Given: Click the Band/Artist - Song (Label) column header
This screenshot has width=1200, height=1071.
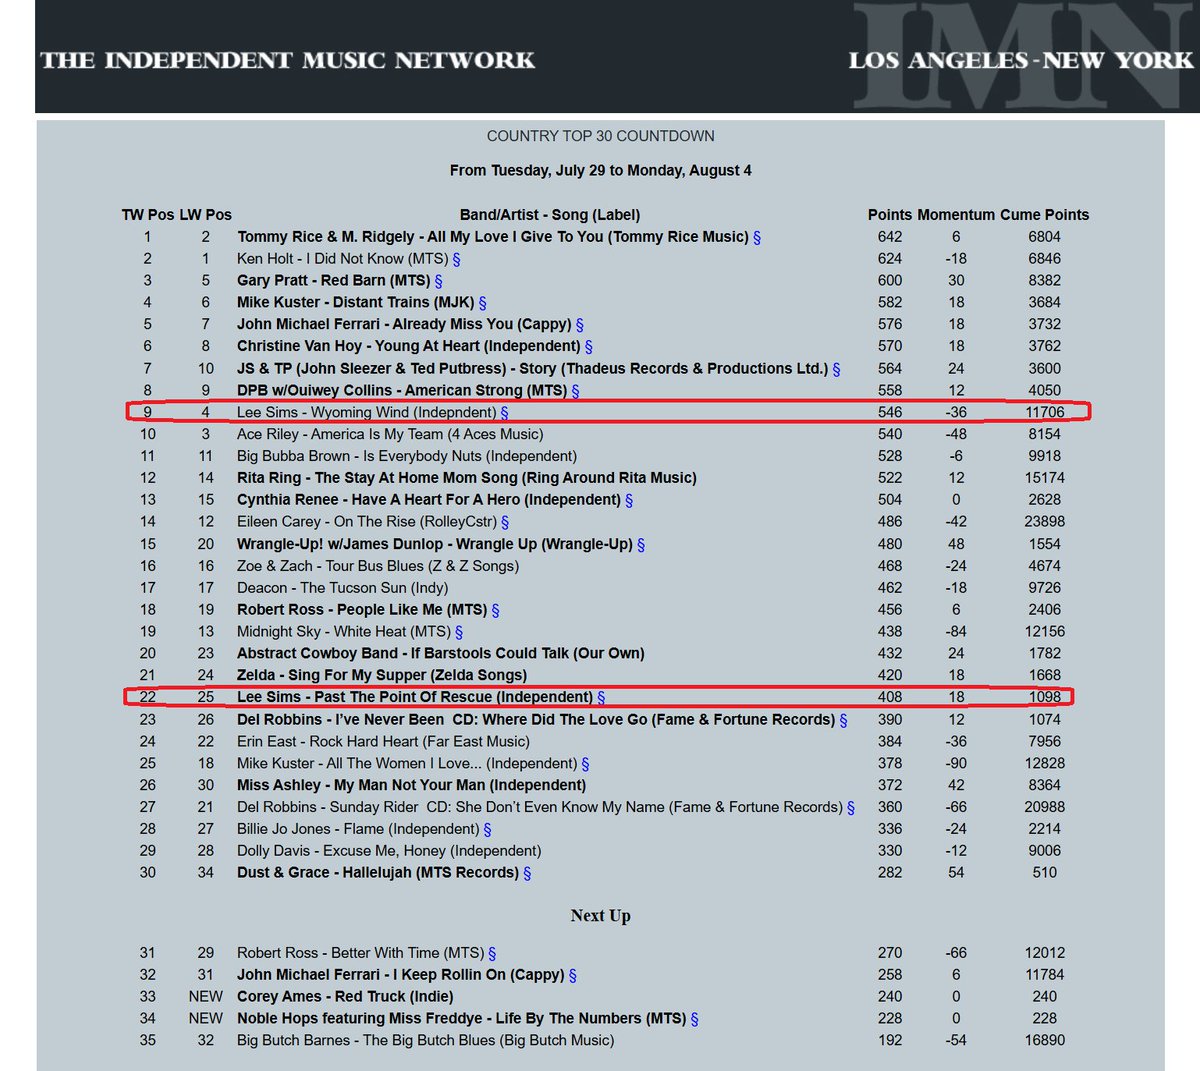Looking at the screenshot, I should pos(550,215).
